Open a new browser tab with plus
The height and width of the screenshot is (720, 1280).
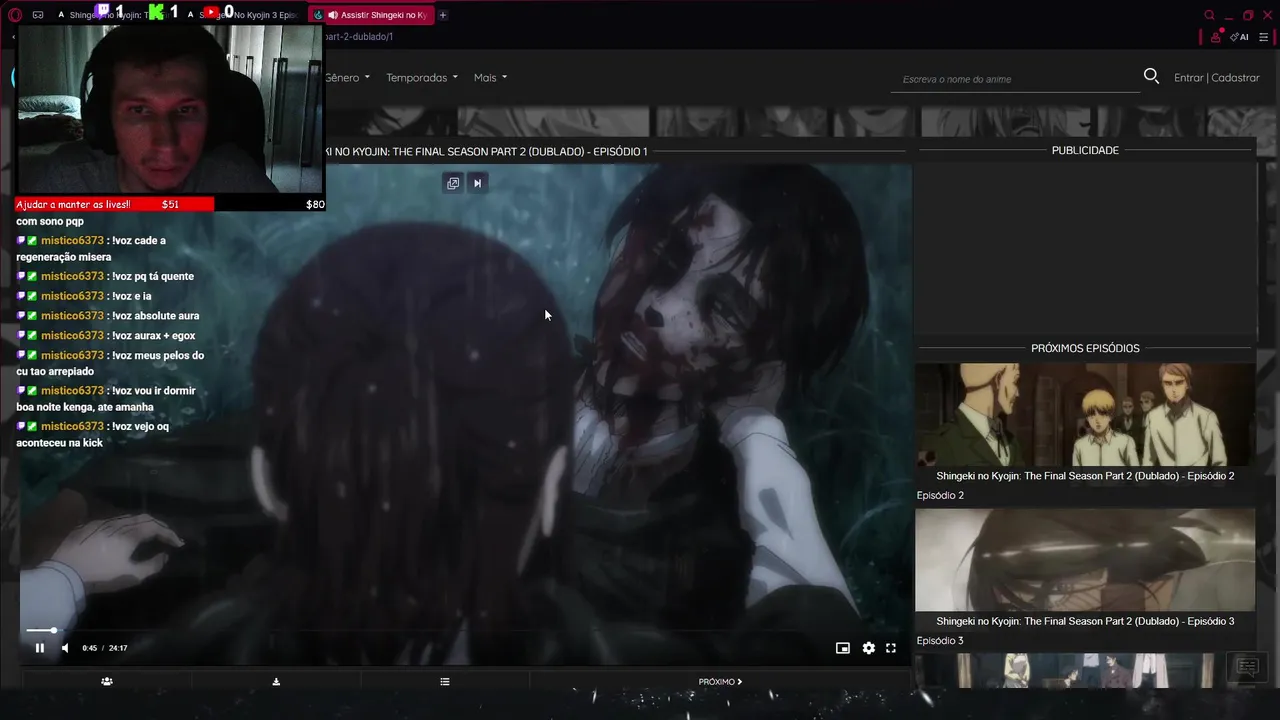[443, 15]
